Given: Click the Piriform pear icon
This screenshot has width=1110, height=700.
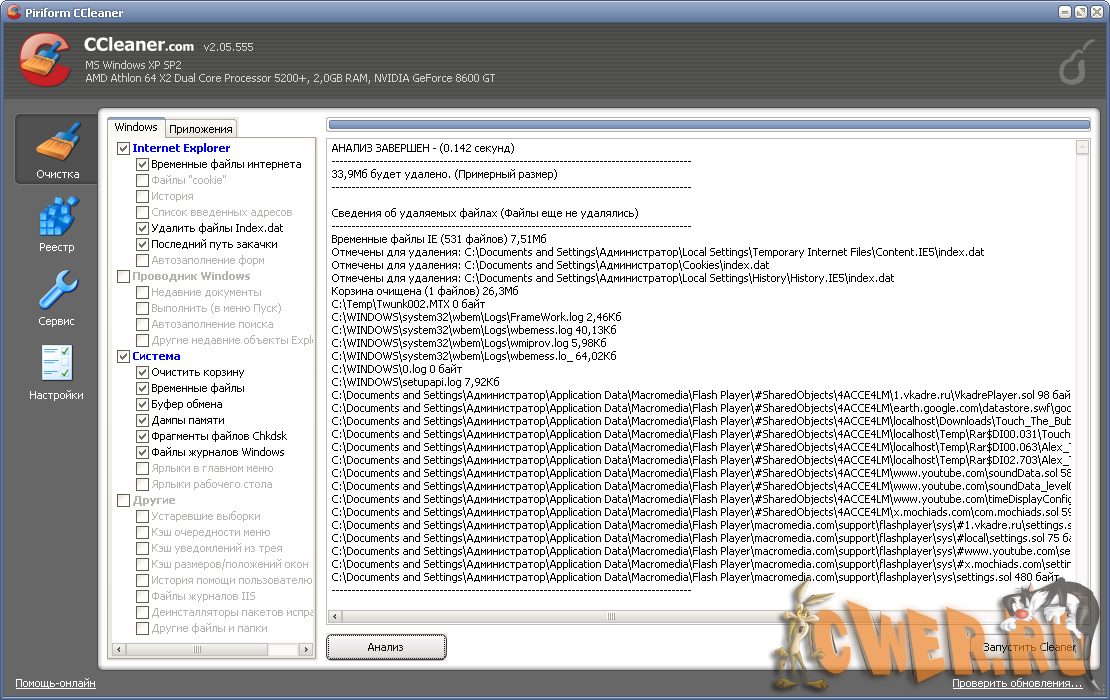Looking at the screenshot, I should coord(1074,64).
